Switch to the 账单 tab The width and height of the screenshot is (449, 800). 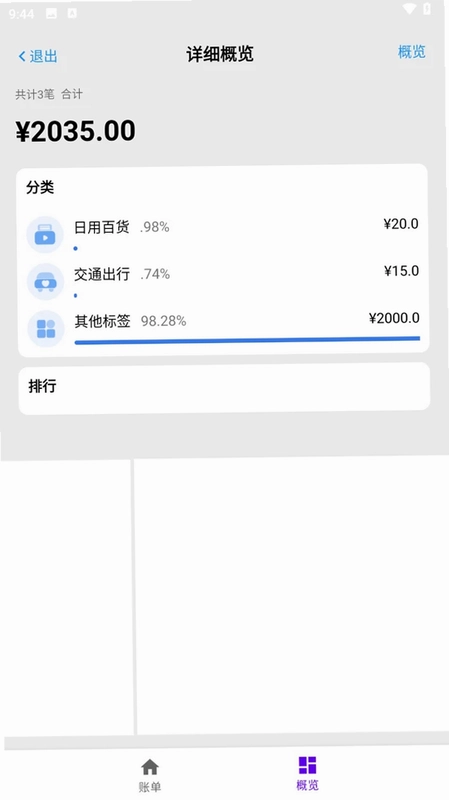click(x=149, y=774)
